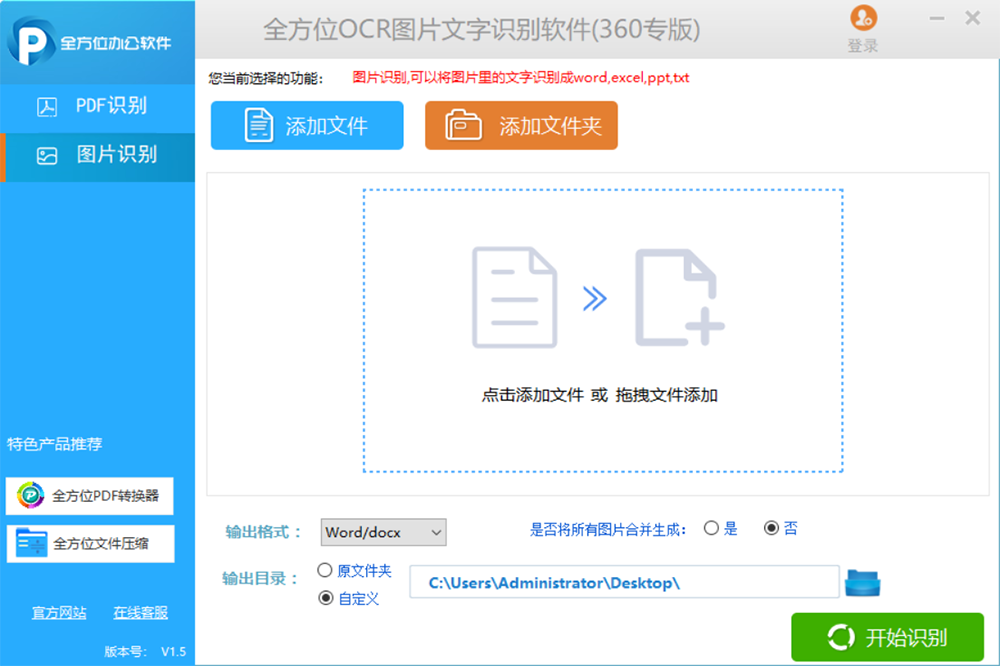Click the new file plus icon in drop area
This screenshot has width=1000, height=666.
click(679, 298)
